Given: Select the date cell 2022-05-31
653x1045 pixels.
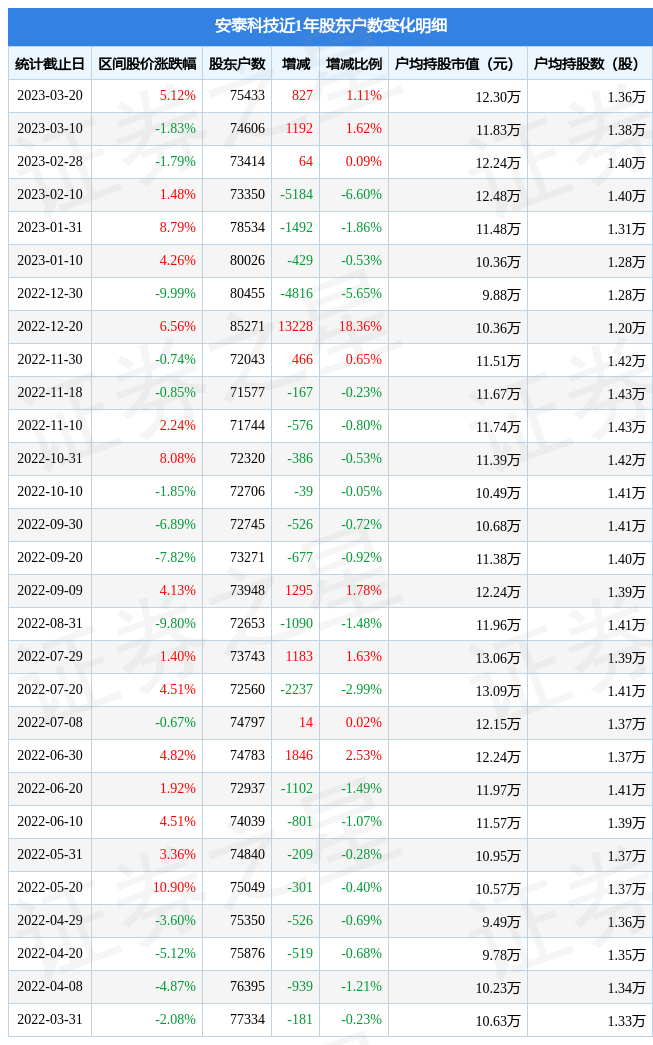Looking at the screenshot, I should pos(50,854).
